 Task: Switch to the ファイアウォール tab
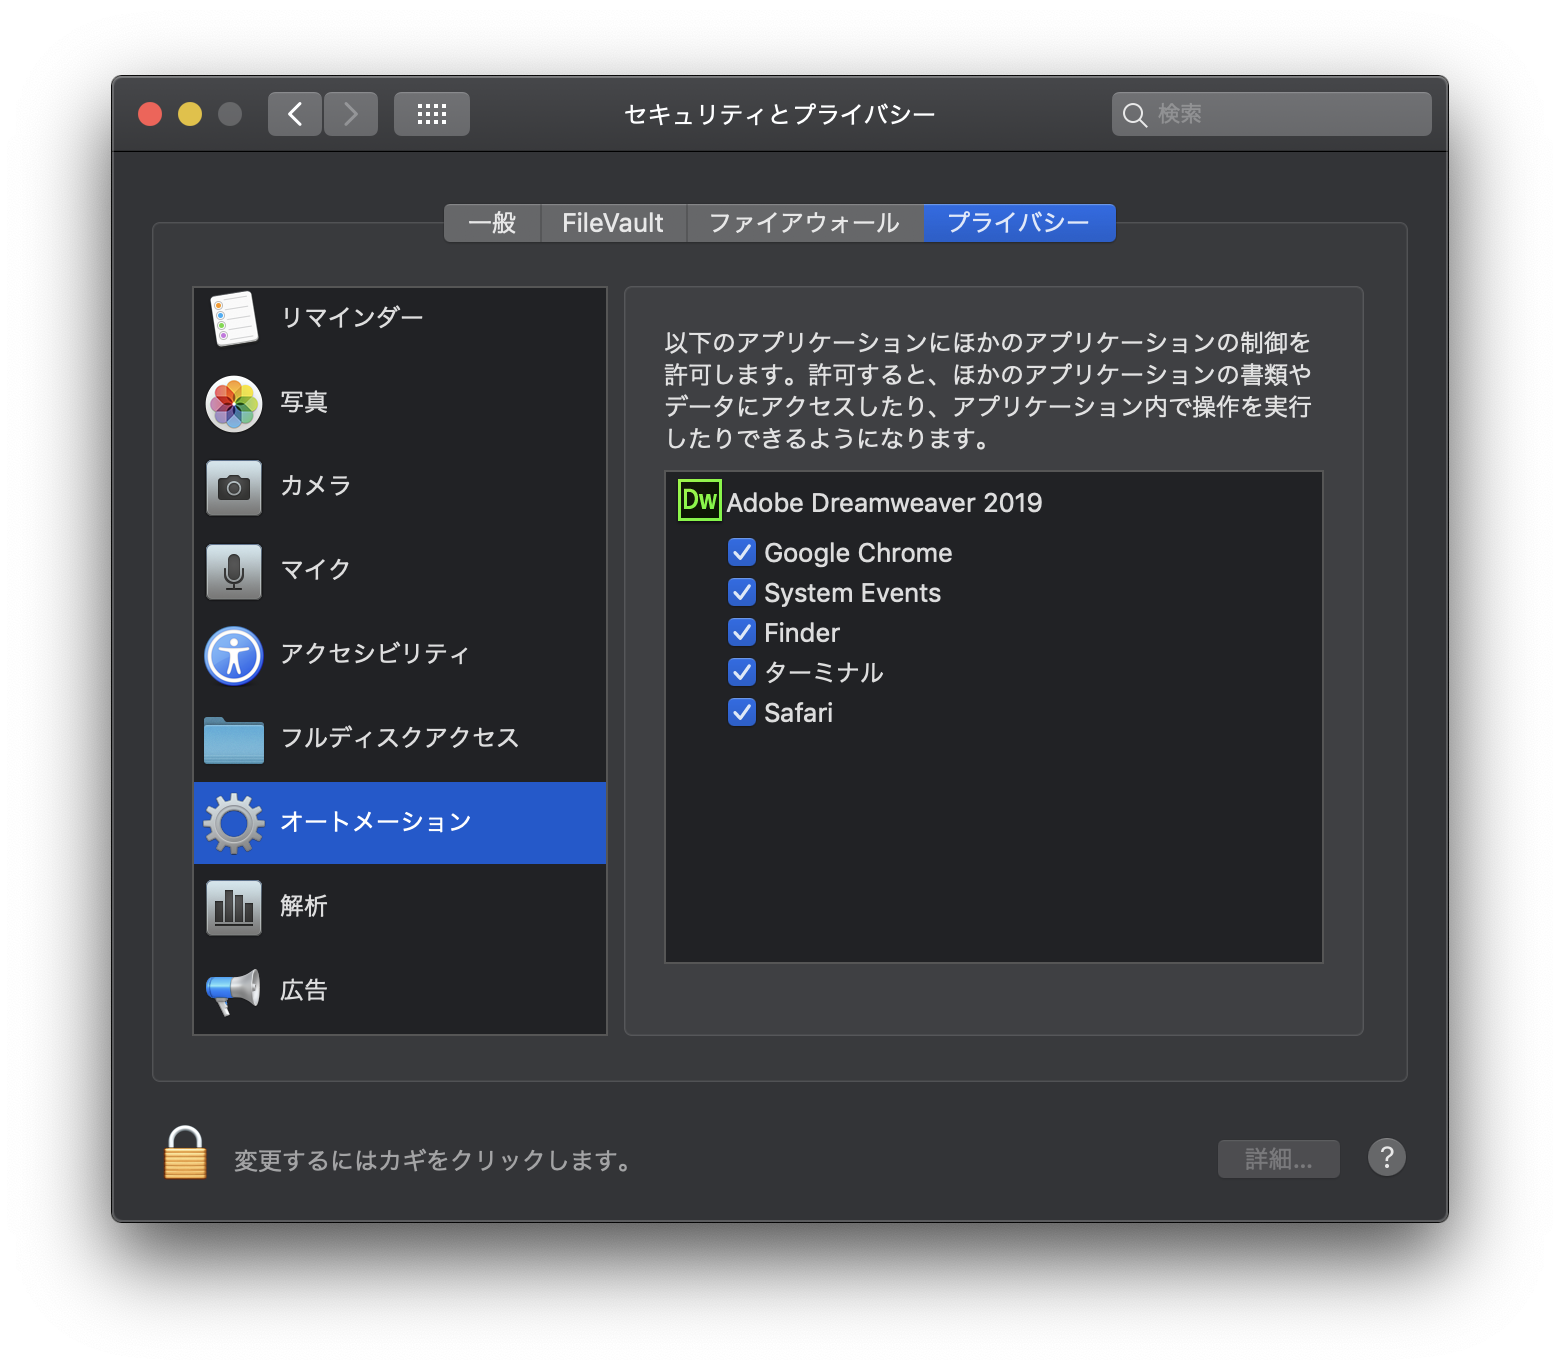point(805,223)
